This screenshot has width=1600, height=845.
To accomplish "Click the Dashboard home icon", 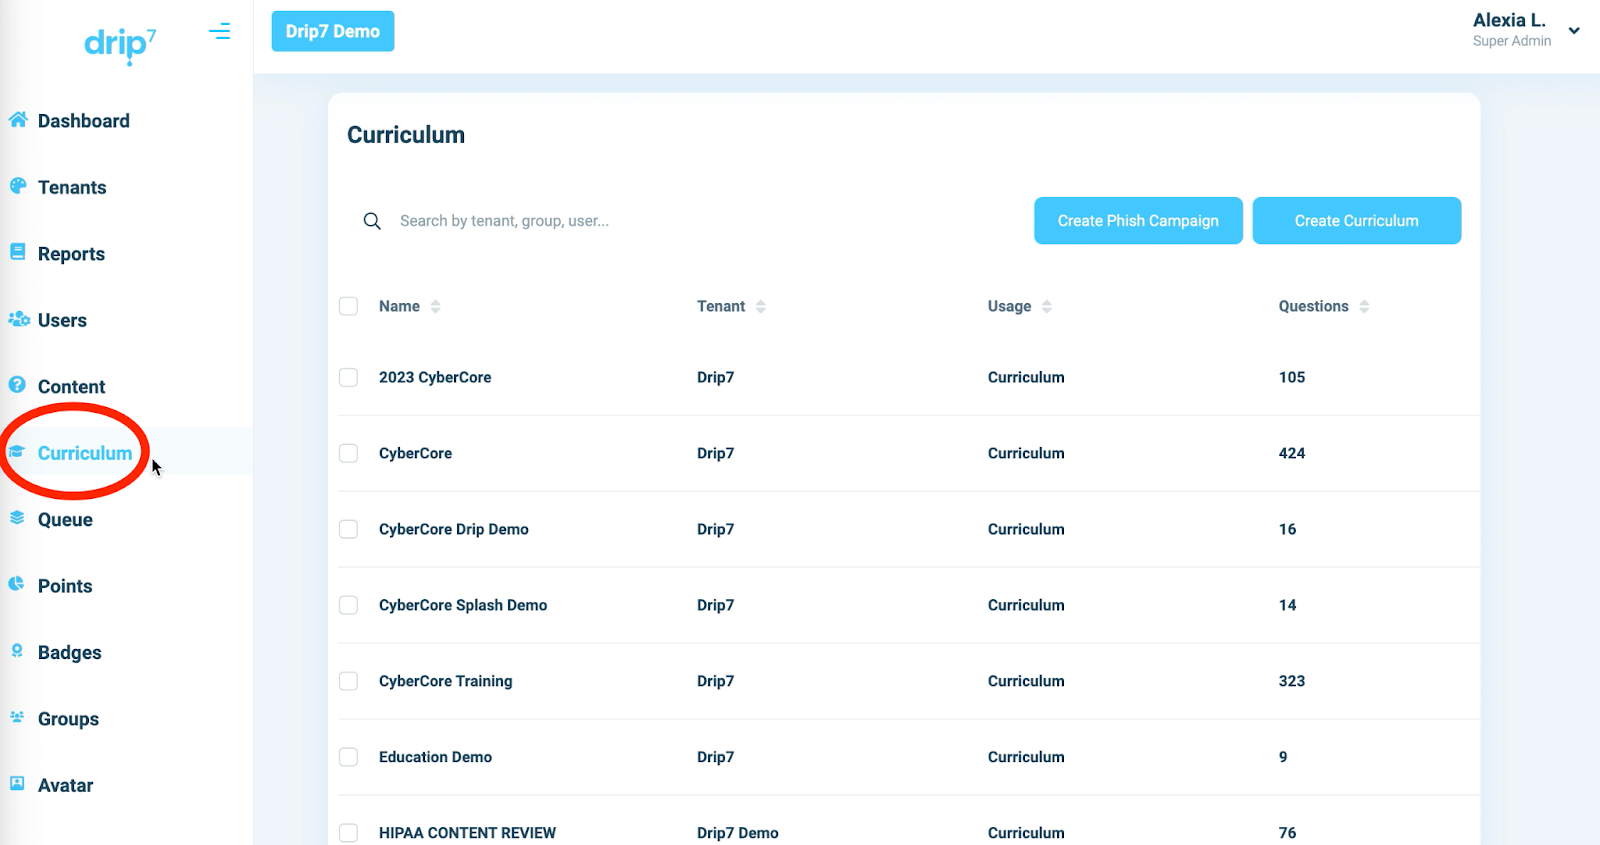I will click(x=18, y=120).
